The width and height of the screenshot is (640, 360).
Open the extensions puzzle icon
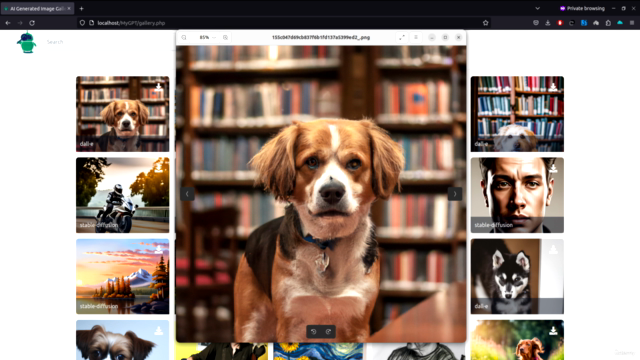point(608,23)
